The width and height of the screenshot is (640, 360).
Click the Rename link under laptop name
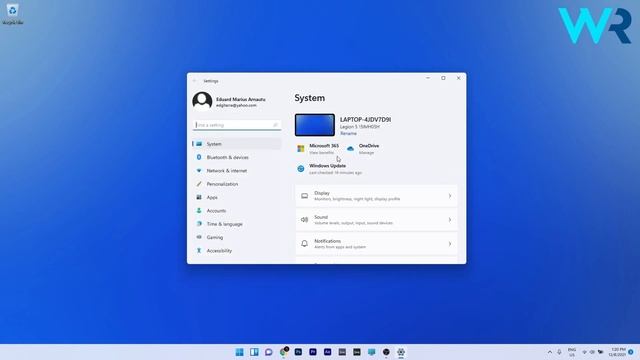(348, 133)
